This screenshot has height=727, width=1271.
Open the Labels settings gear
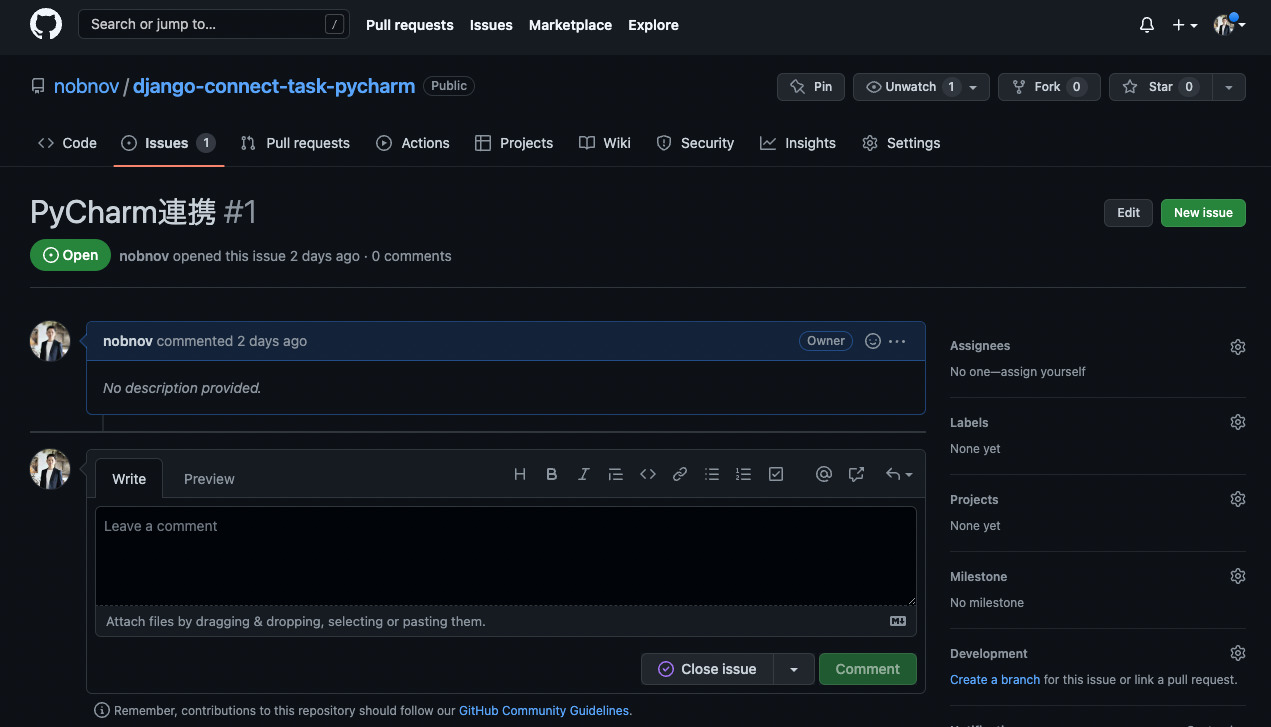click(x=1237, y=421)
